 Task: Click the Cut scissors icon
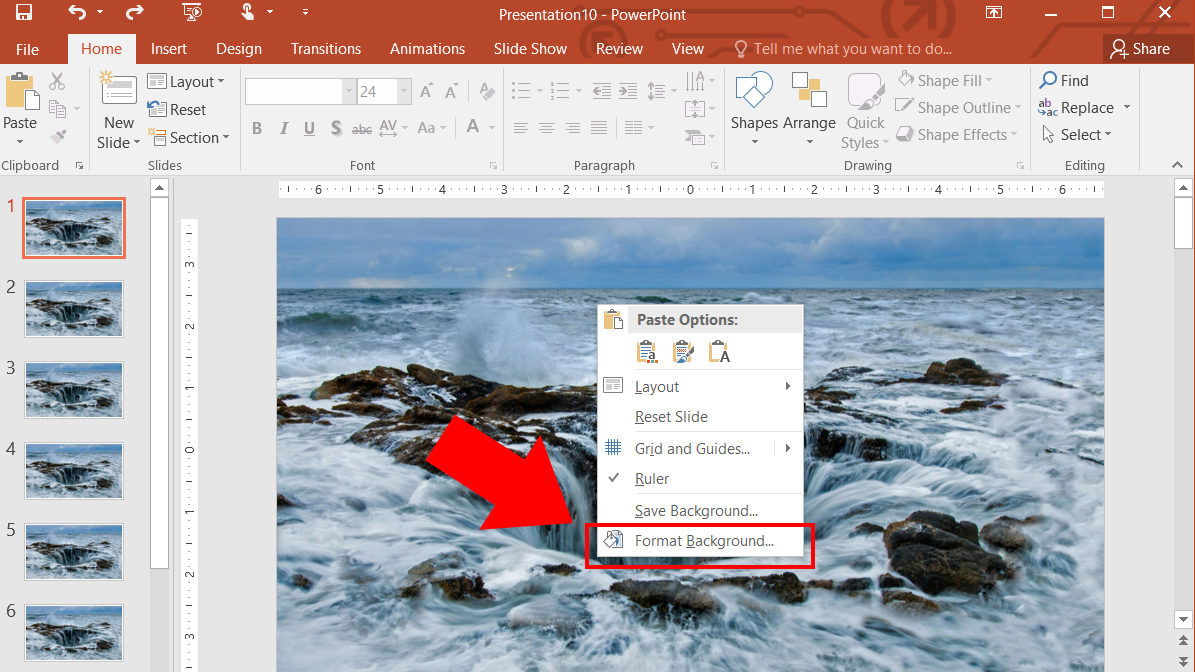[57, 81]
